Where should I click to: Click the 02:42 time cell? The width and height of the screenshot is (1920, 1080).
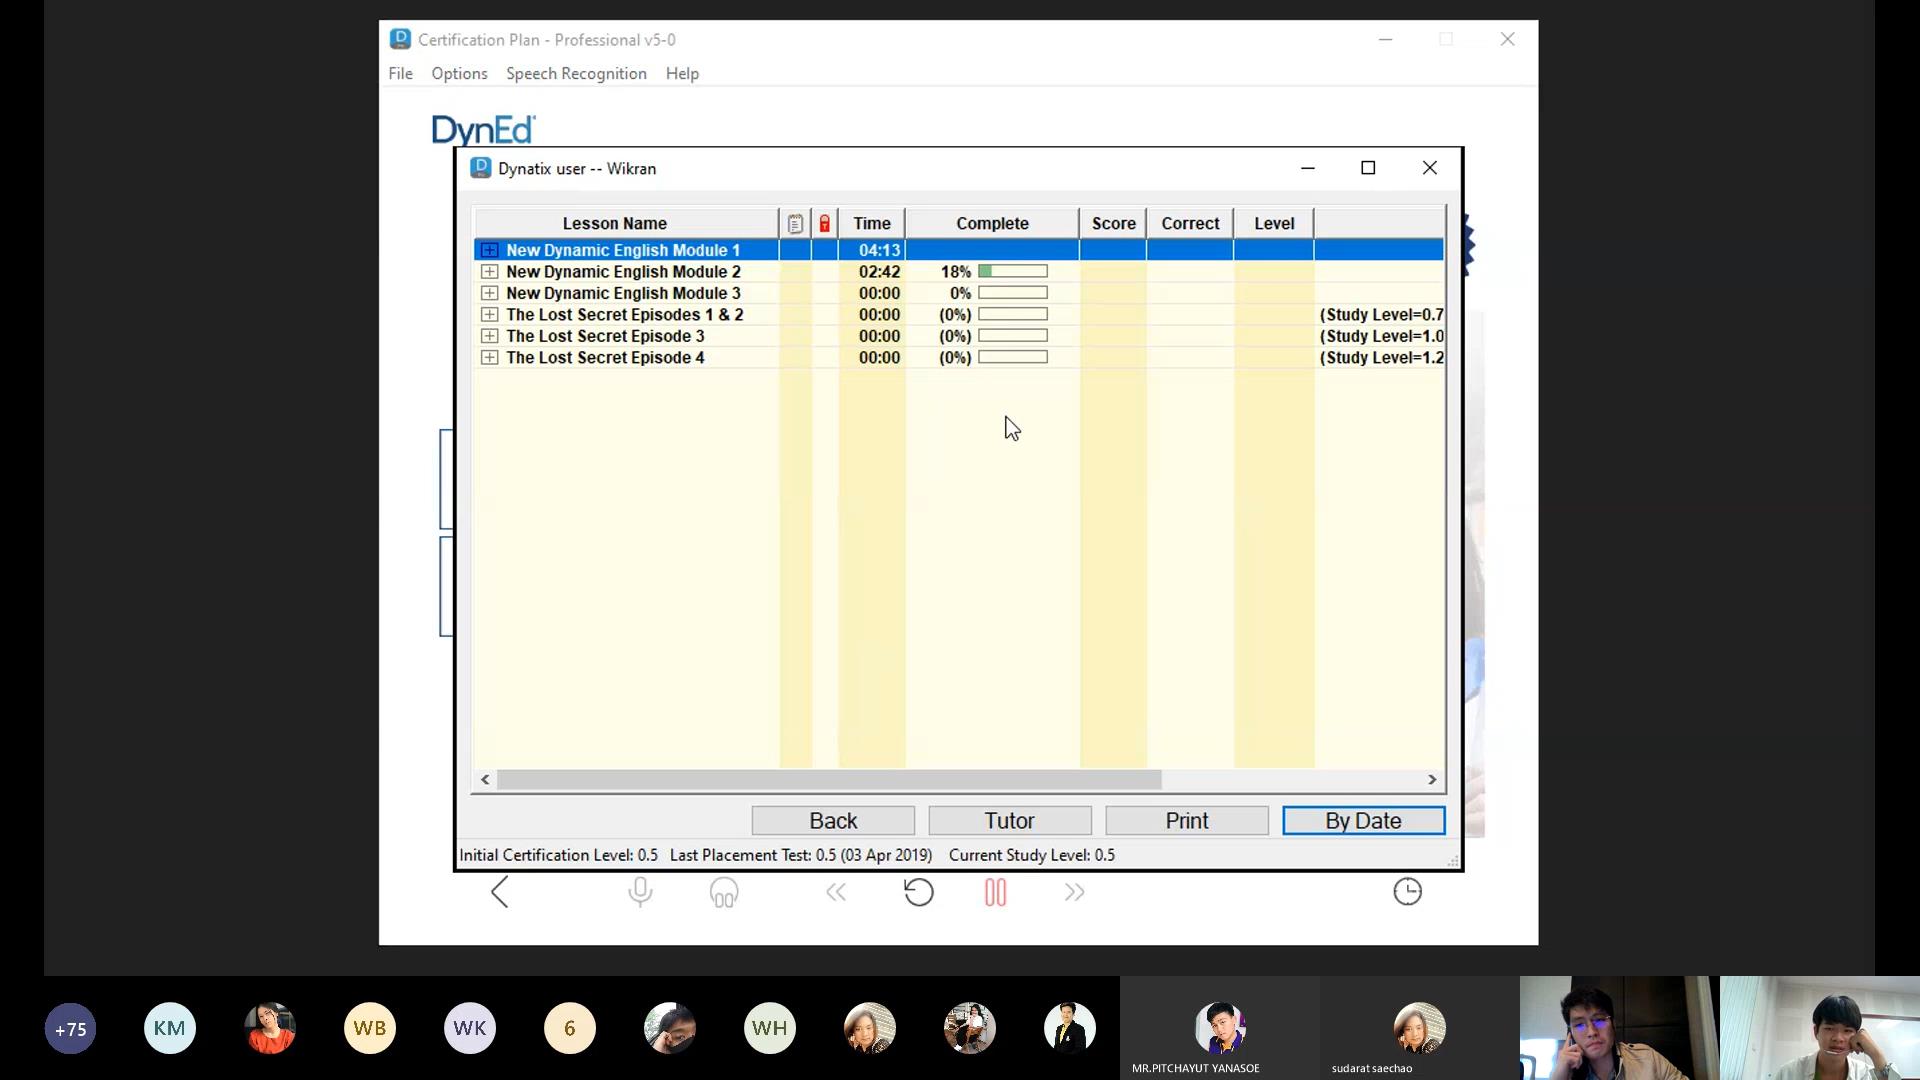pos(879,272)
